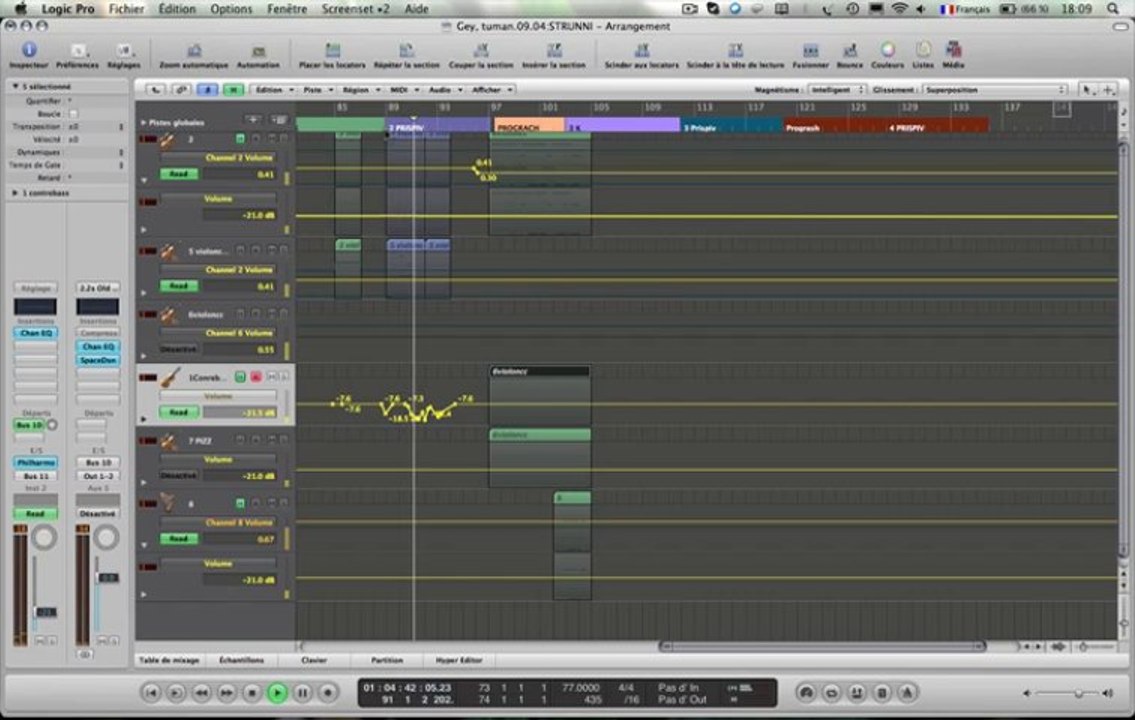1135x720 pixels.
Task: Open the Préférences toolbar icon
Action: pyautogui.click(x=77, y=50)
